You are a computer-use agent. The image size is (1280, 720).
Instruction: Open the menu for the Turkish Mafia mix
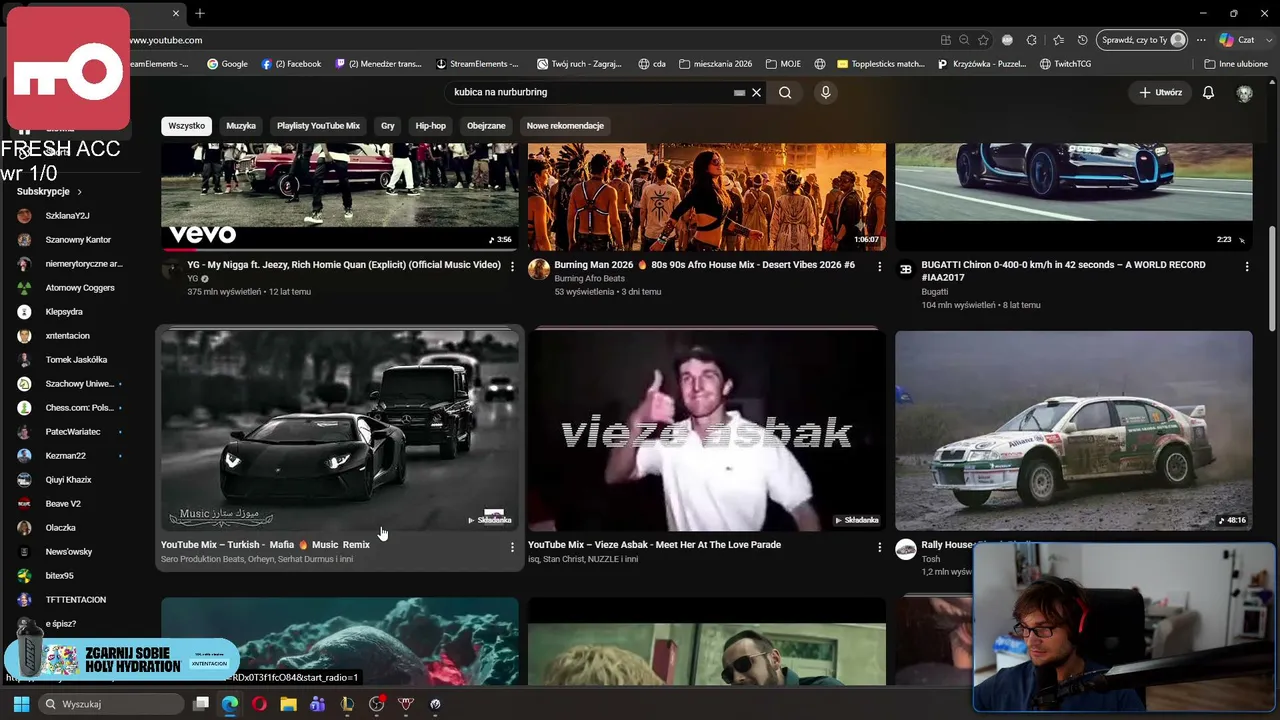[512, 547]
